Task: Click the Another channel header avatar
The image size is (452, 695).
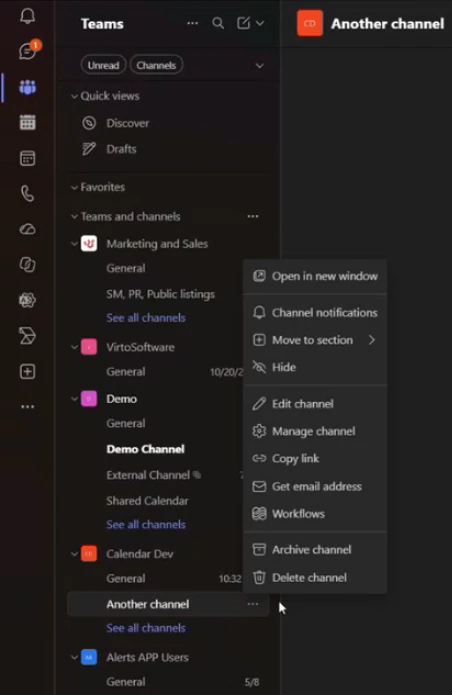Action: pos(310,23)
